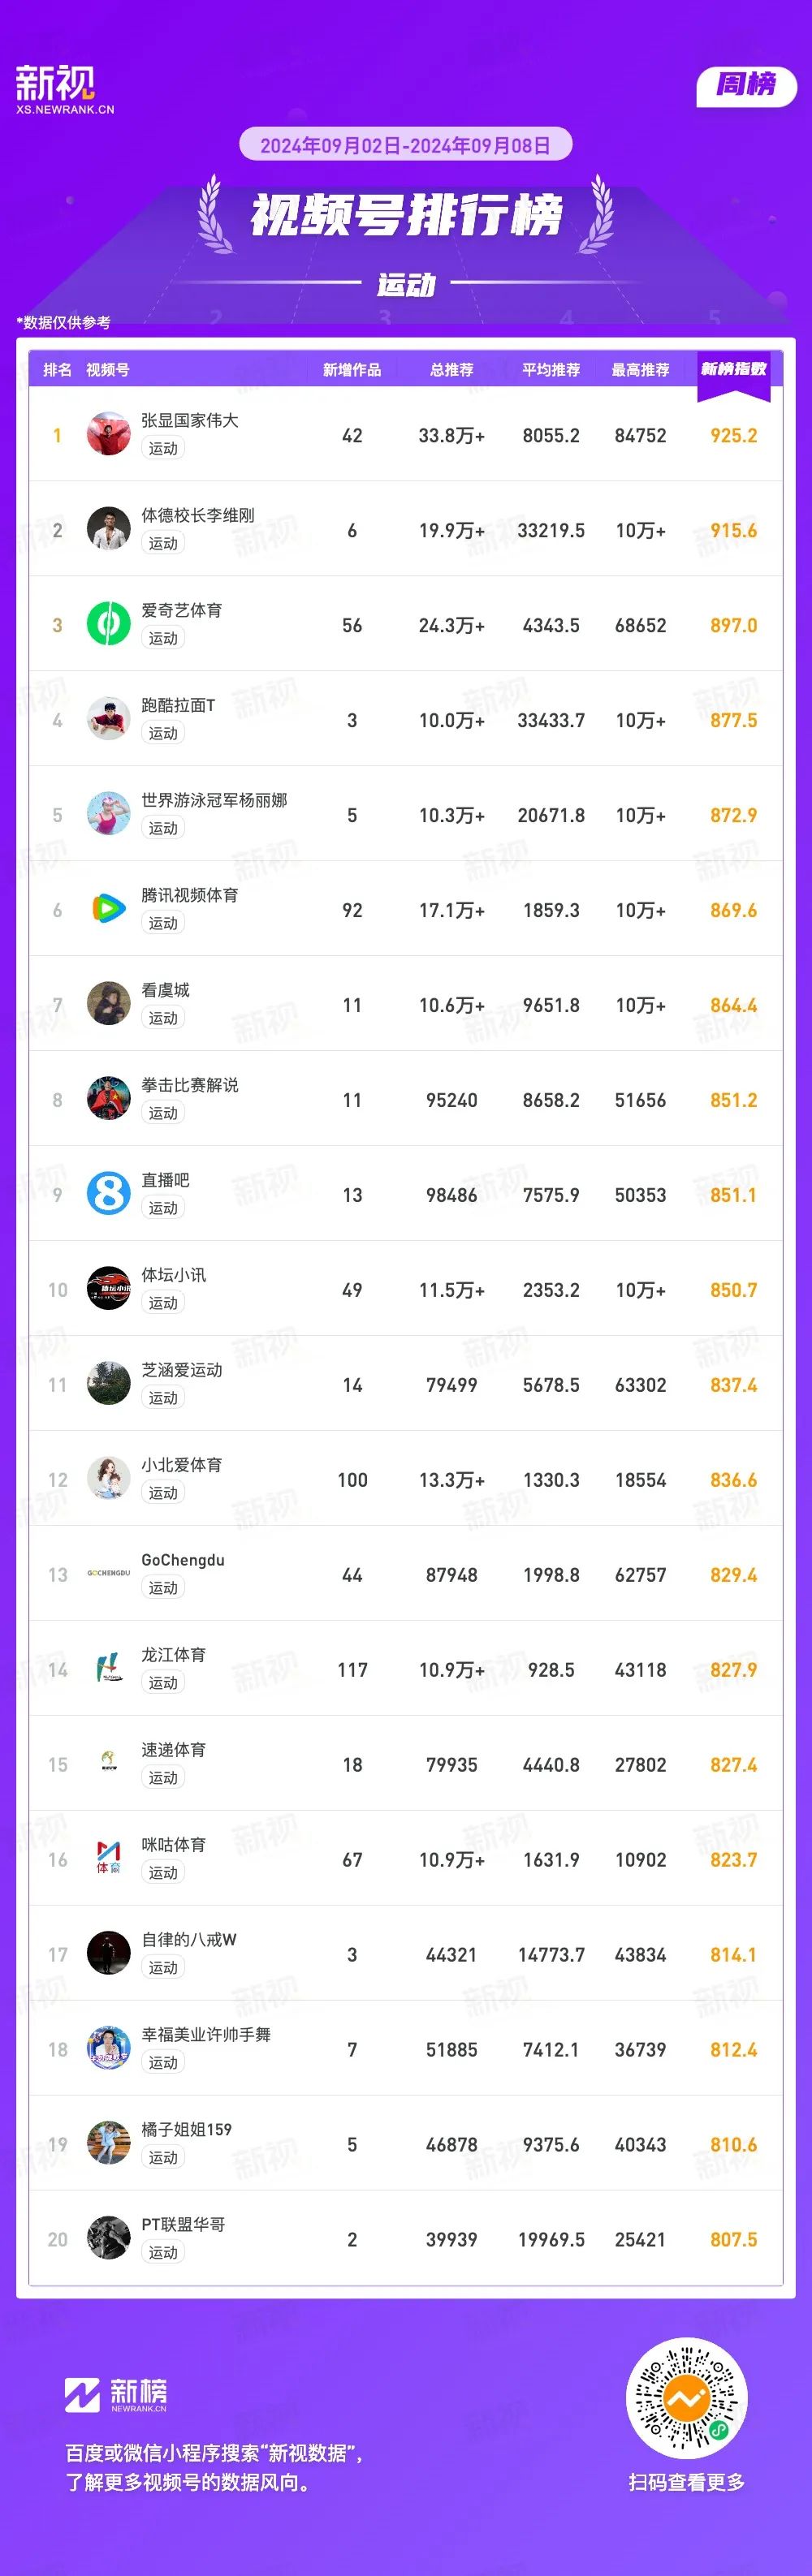Click the 最高推荐 column header
812x2576 pixels.
click(x=640, y=370)
